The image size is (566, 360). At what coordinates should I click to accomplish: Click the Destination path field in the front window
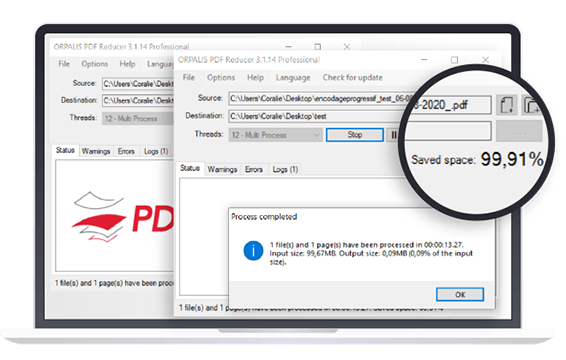(x=316, y=116)
